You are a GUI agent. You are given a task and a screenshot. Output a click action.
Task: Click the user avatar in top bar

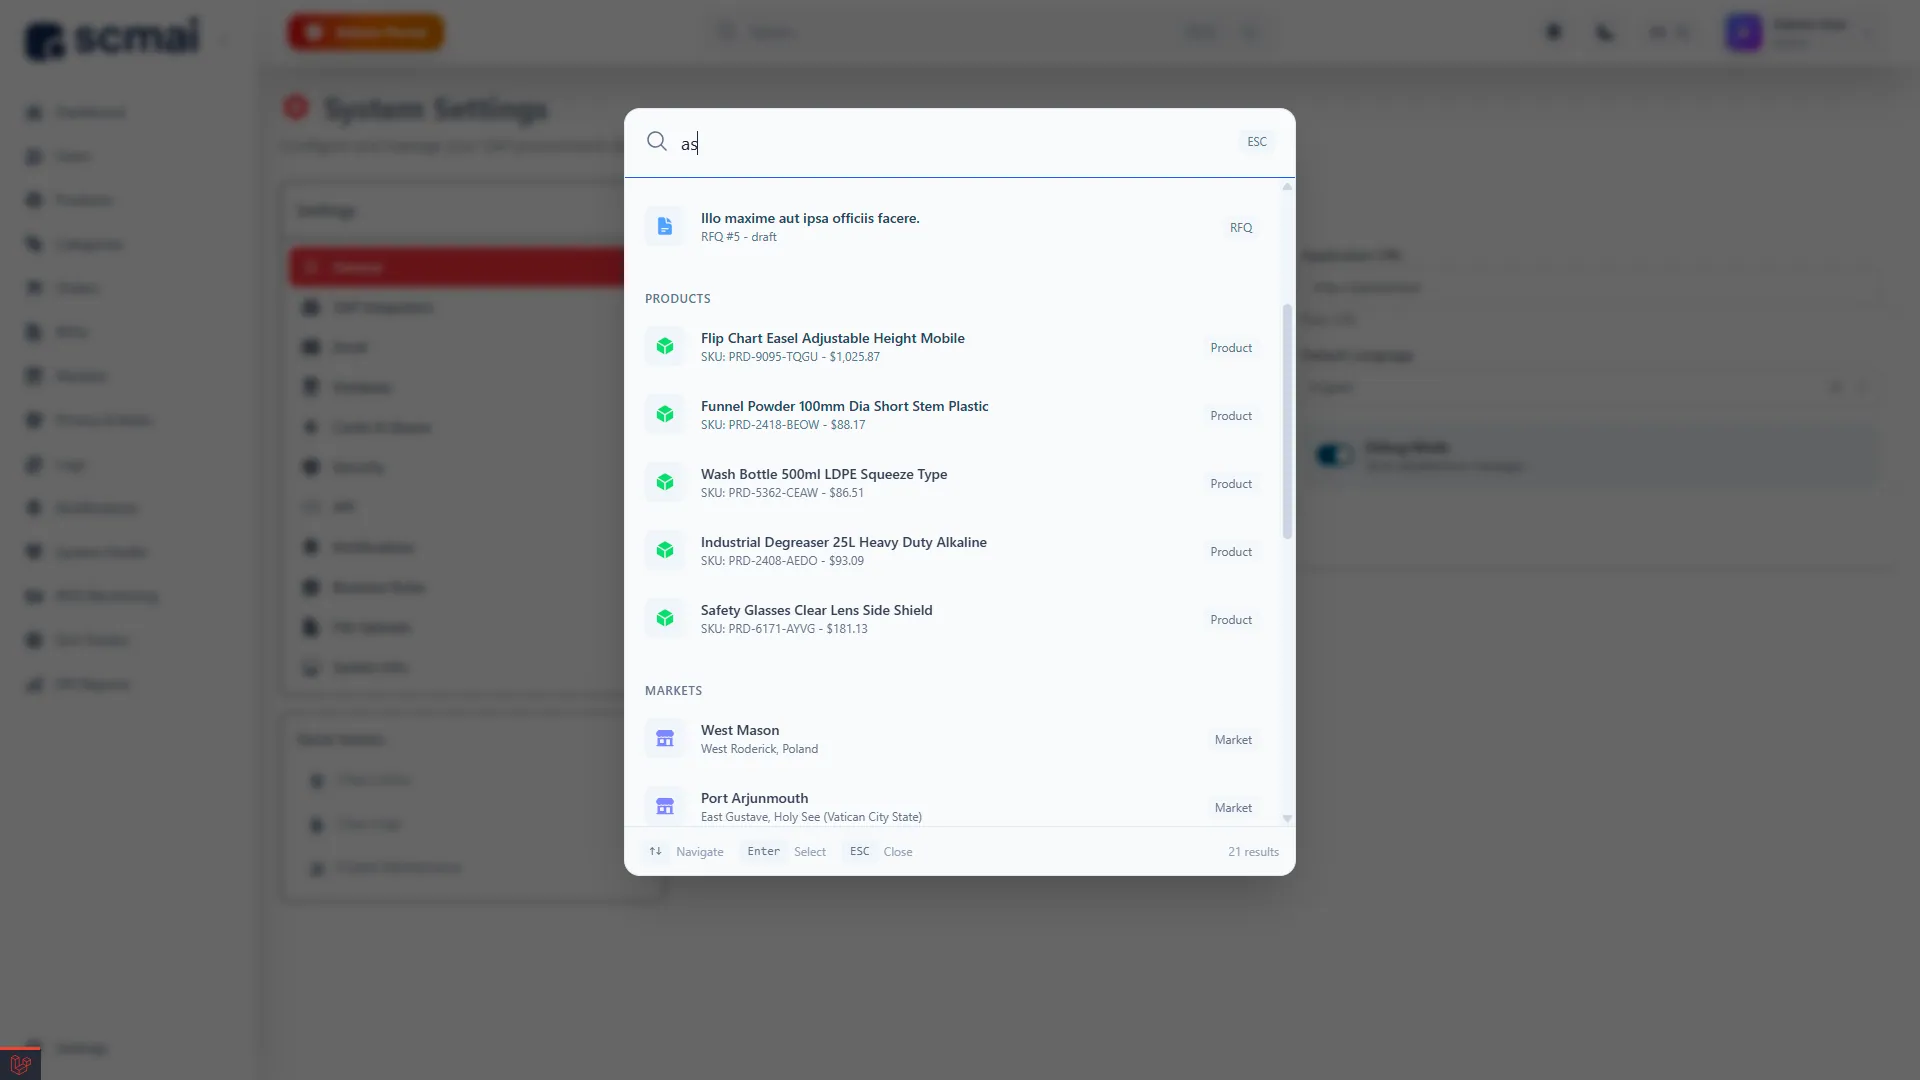[x=1743, y=32]
